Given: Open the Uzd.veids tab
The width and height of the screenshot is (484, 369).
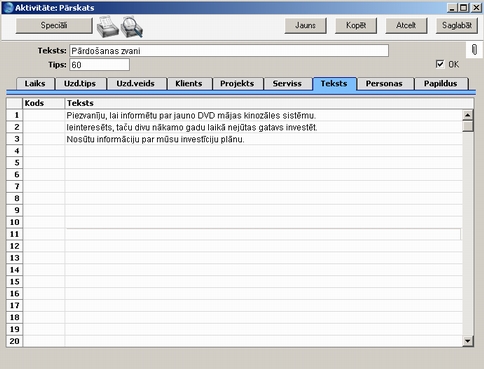Looking at the screenshot, I should (x=136, y=83).
